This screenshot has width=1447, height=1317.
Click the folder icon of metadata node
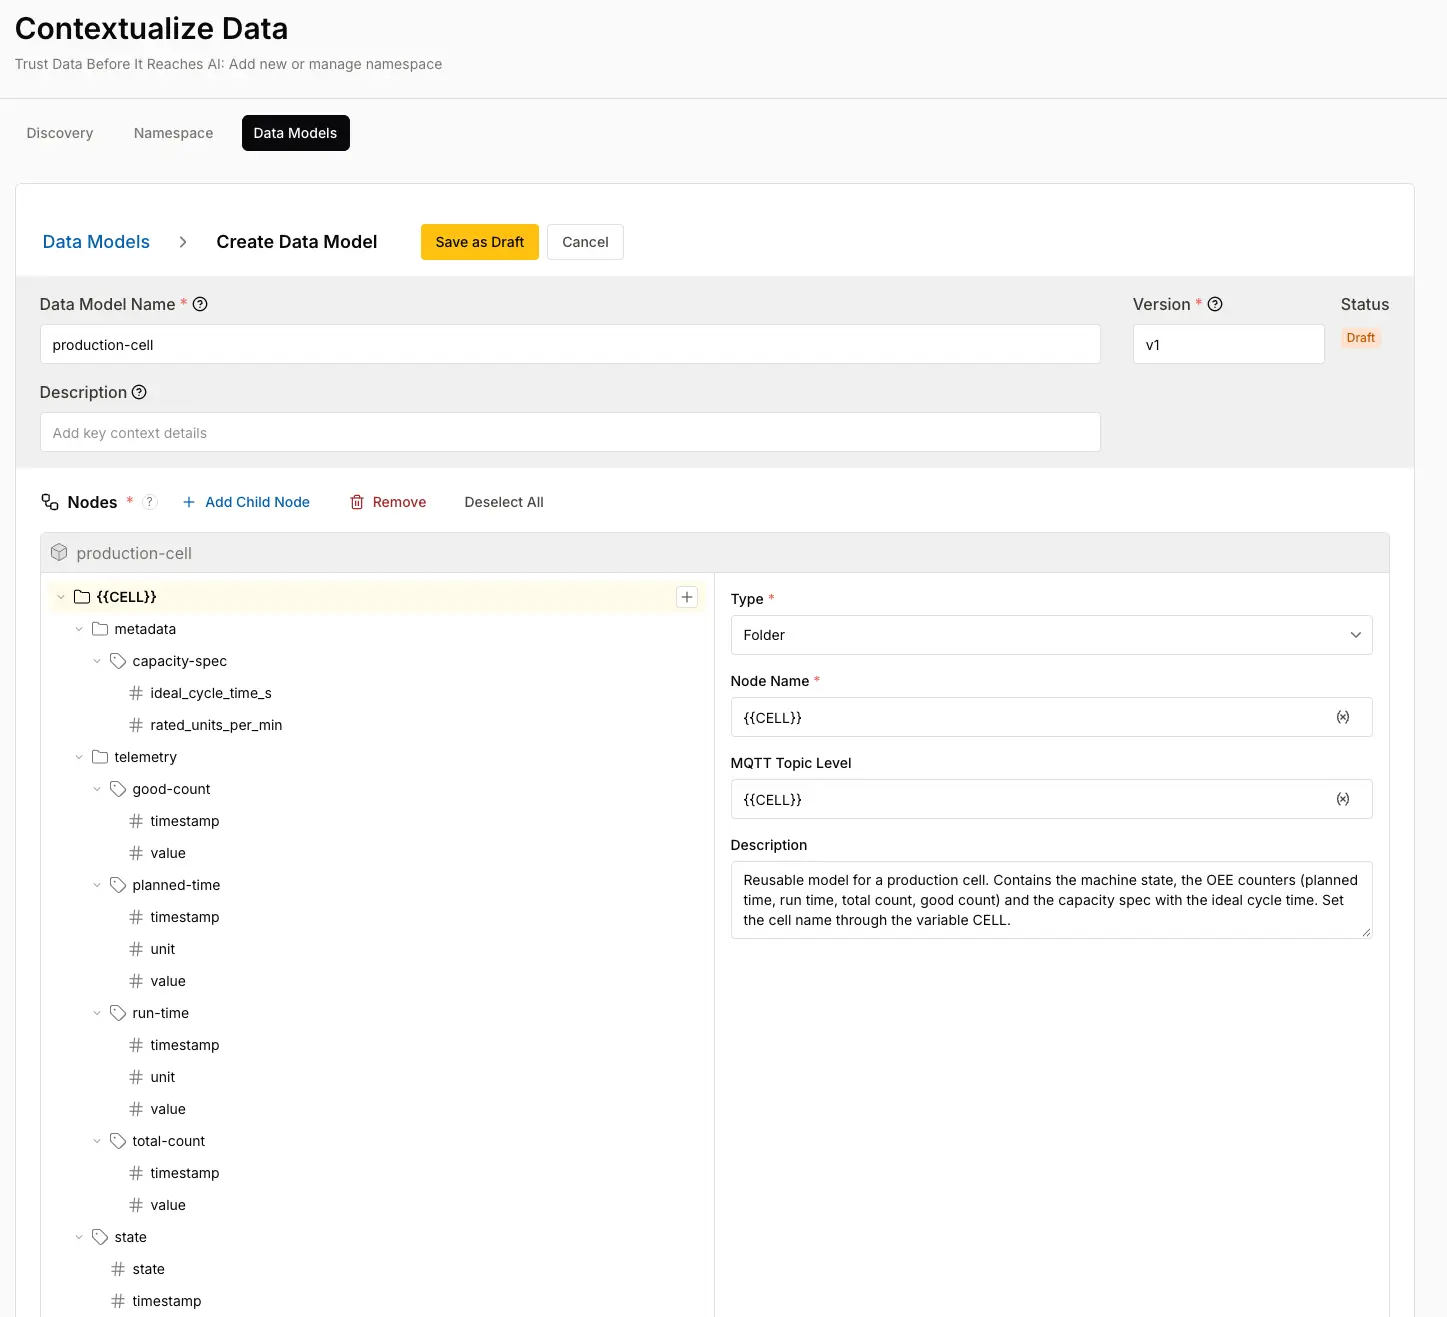click(x=100, y=629)
